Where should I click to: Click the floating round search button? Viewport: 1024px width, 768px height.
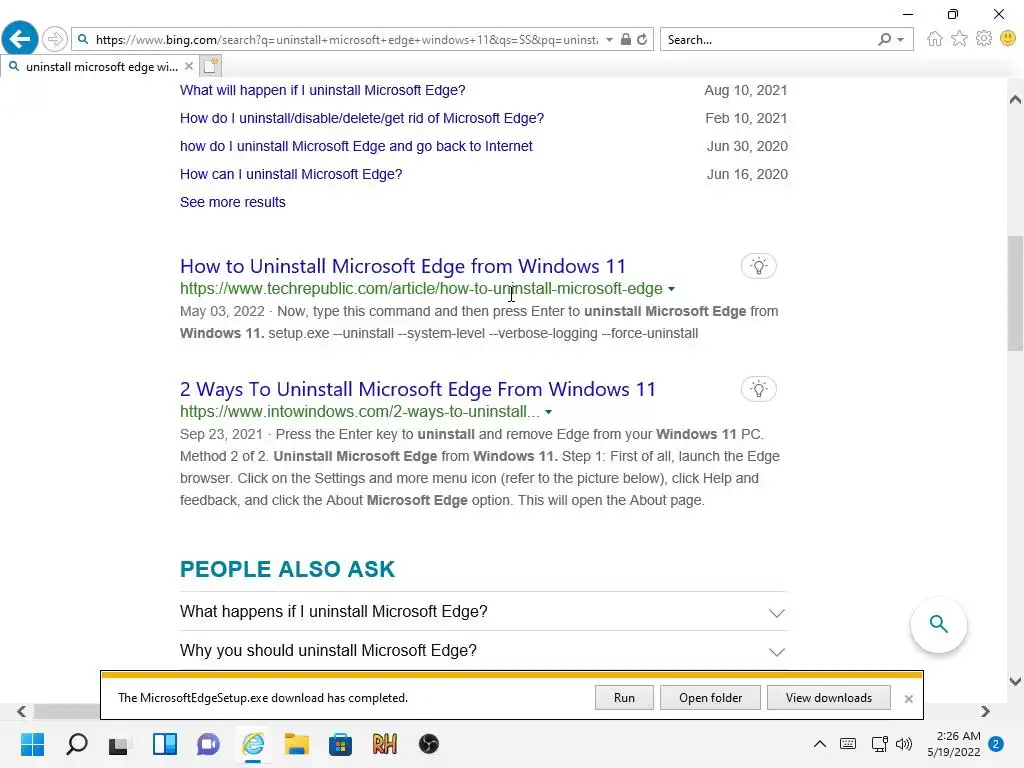point(938,624)
